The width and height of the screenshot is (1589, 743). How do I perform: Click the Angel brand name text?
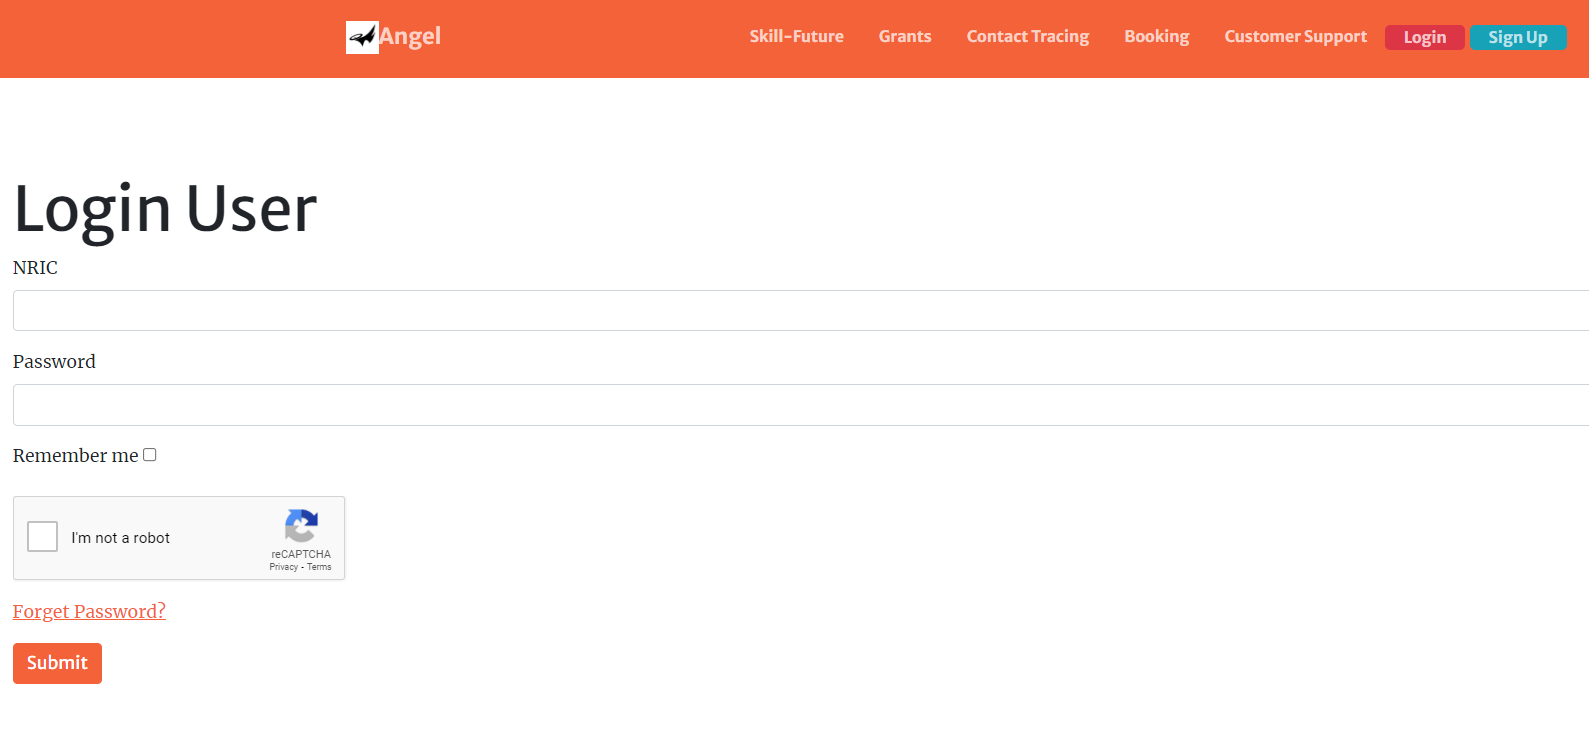(x=410, y=36)
